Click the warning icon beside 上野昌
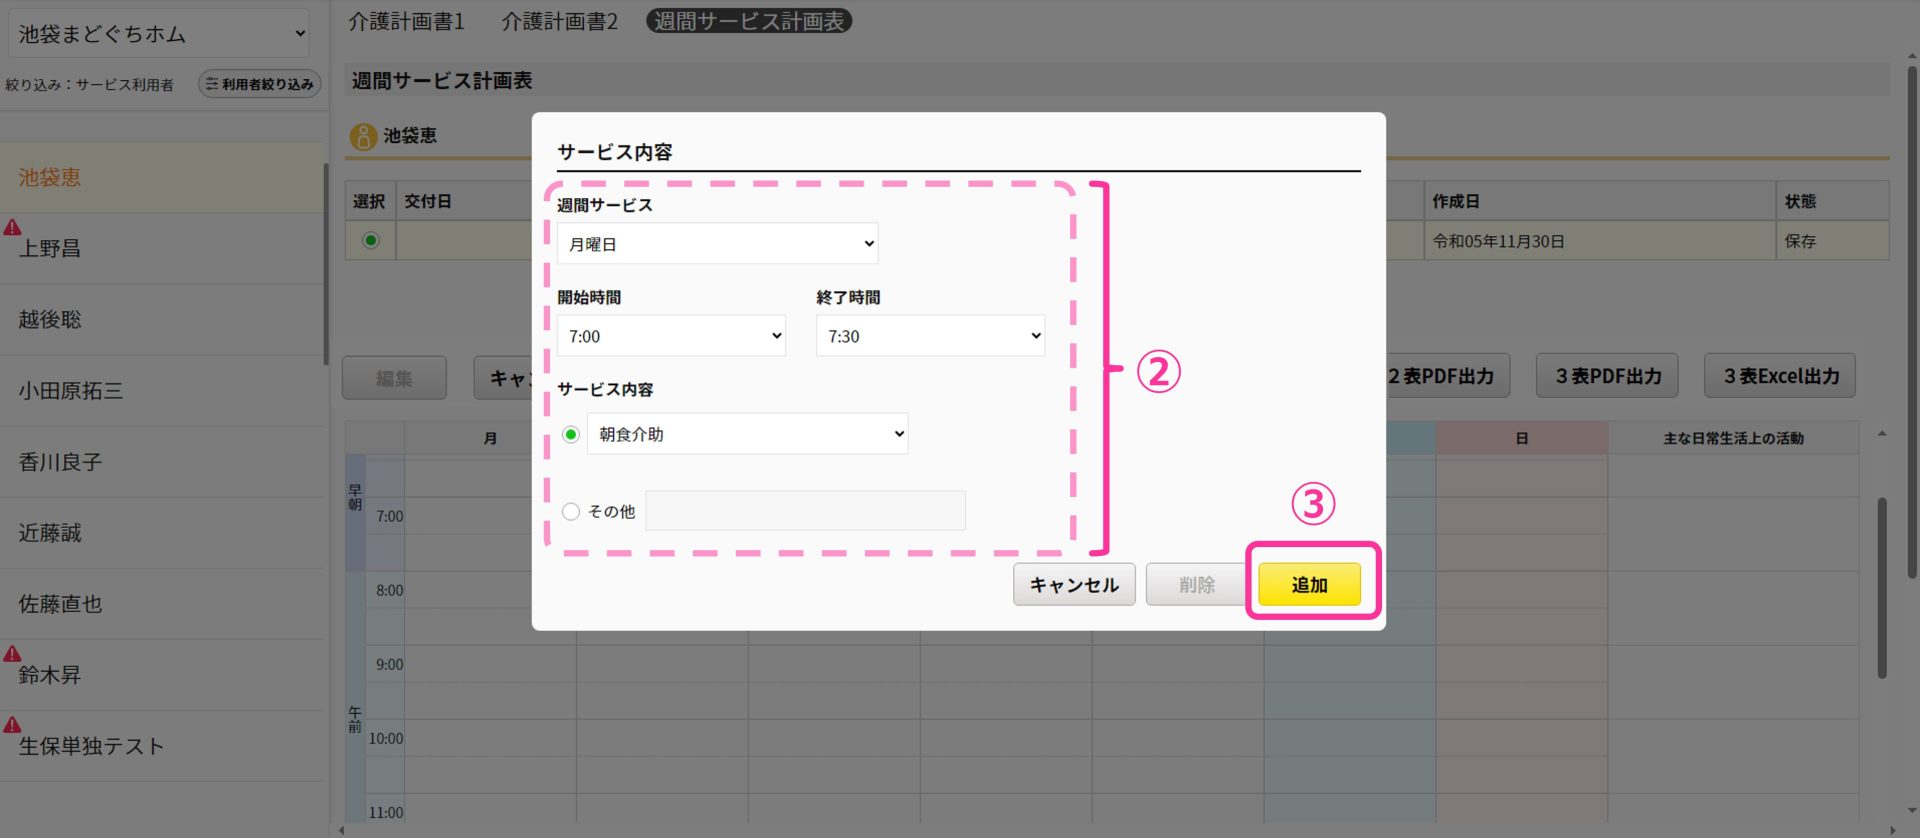1920x838 pixels. click(12, 228)
